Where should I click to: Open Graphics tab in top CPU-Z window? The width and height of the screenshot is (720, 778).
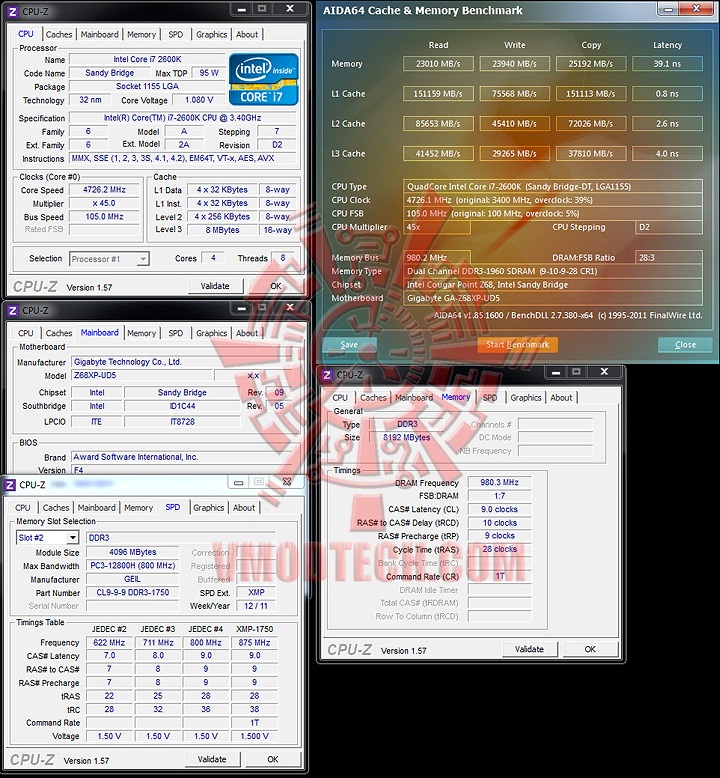coord(211,35)
